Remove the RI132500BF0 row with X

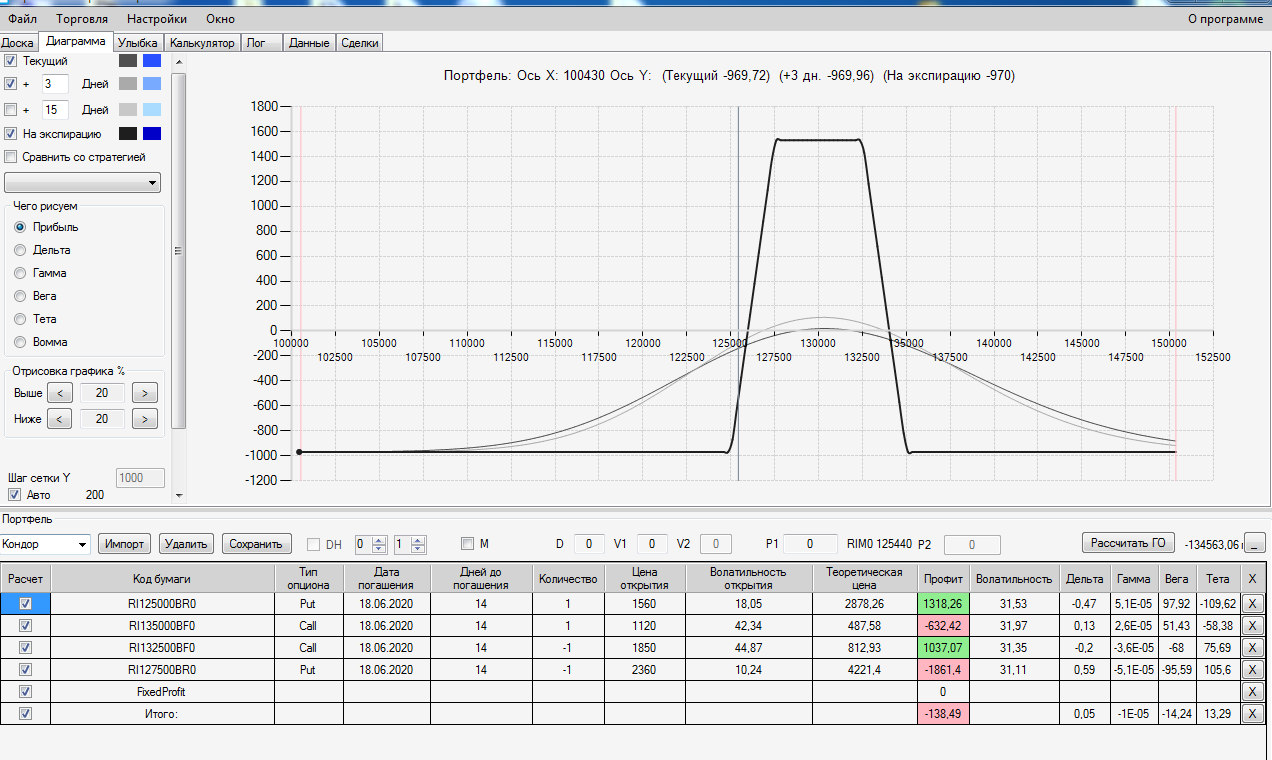click(x=1253, y=648)
